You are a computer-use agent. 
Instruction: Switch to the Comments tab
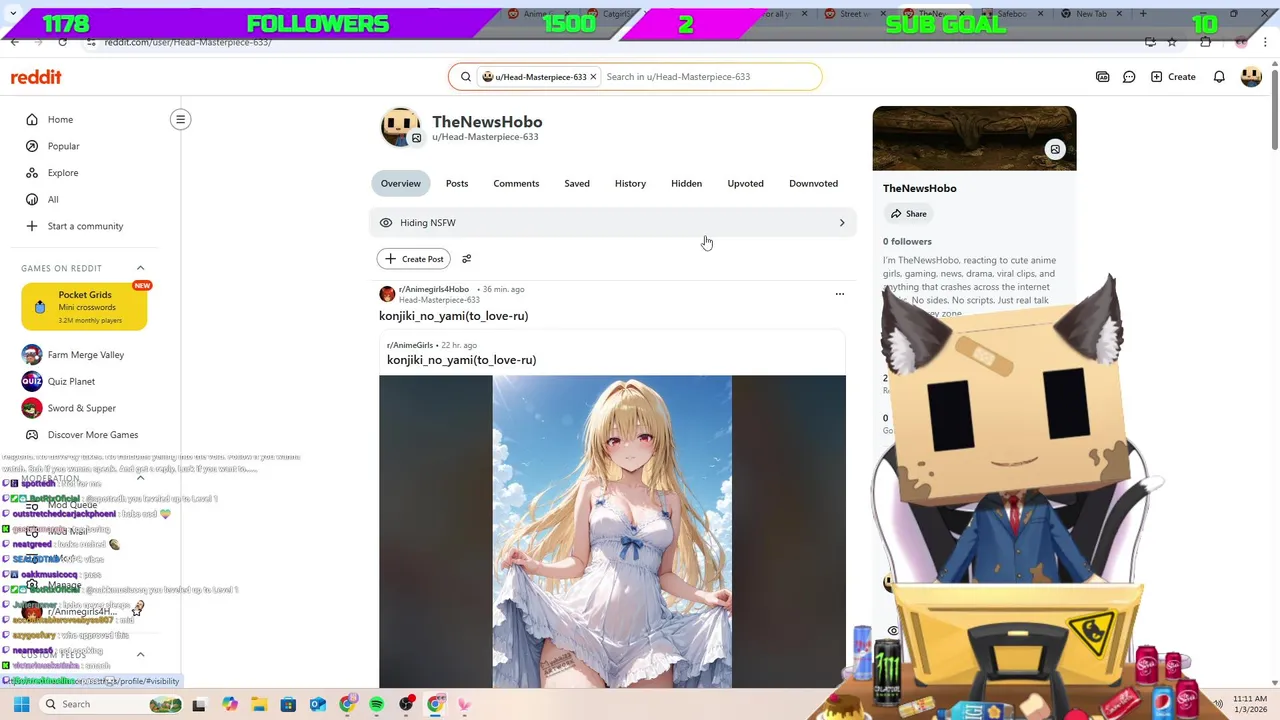pos(516,184)
